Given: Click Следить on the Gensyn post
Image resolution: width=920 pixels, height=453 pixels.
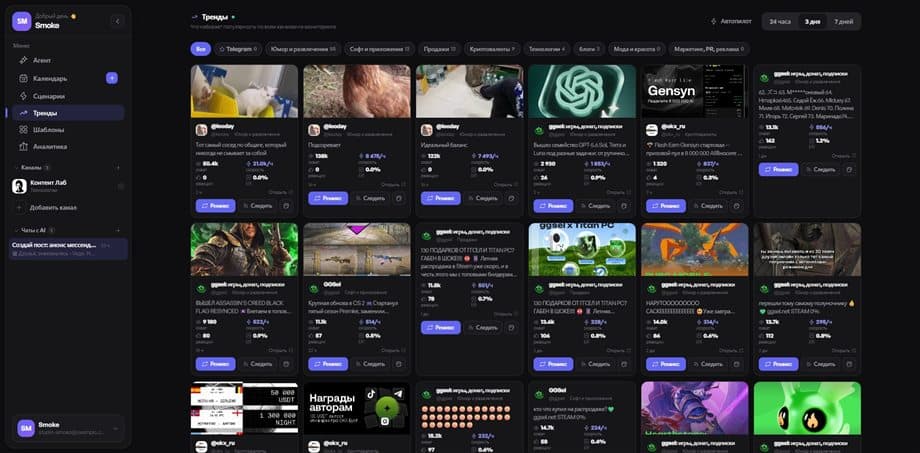Looking at the screenshot, I should coord(708,206).
